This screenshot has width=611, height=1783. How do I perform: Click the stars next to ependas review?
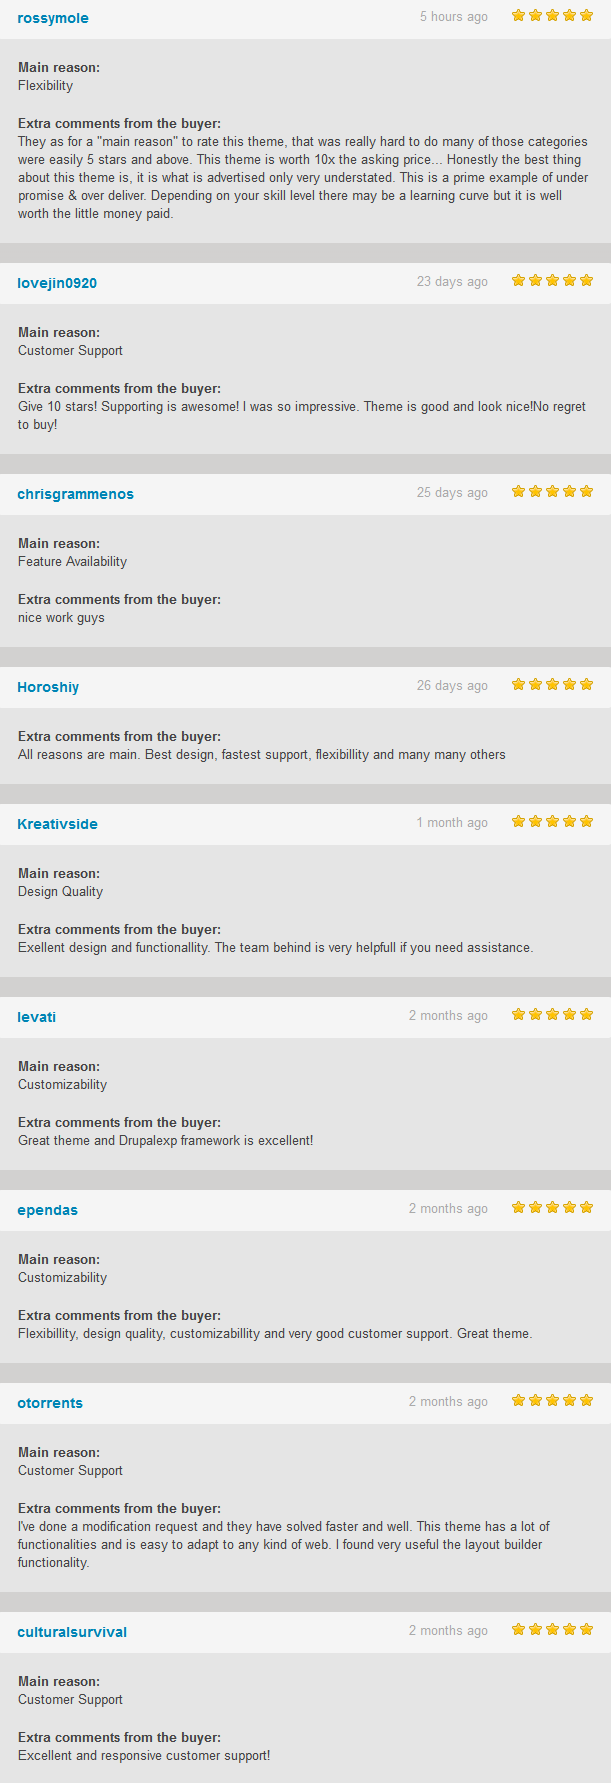pyautogui.click(x=553, y=1207)
